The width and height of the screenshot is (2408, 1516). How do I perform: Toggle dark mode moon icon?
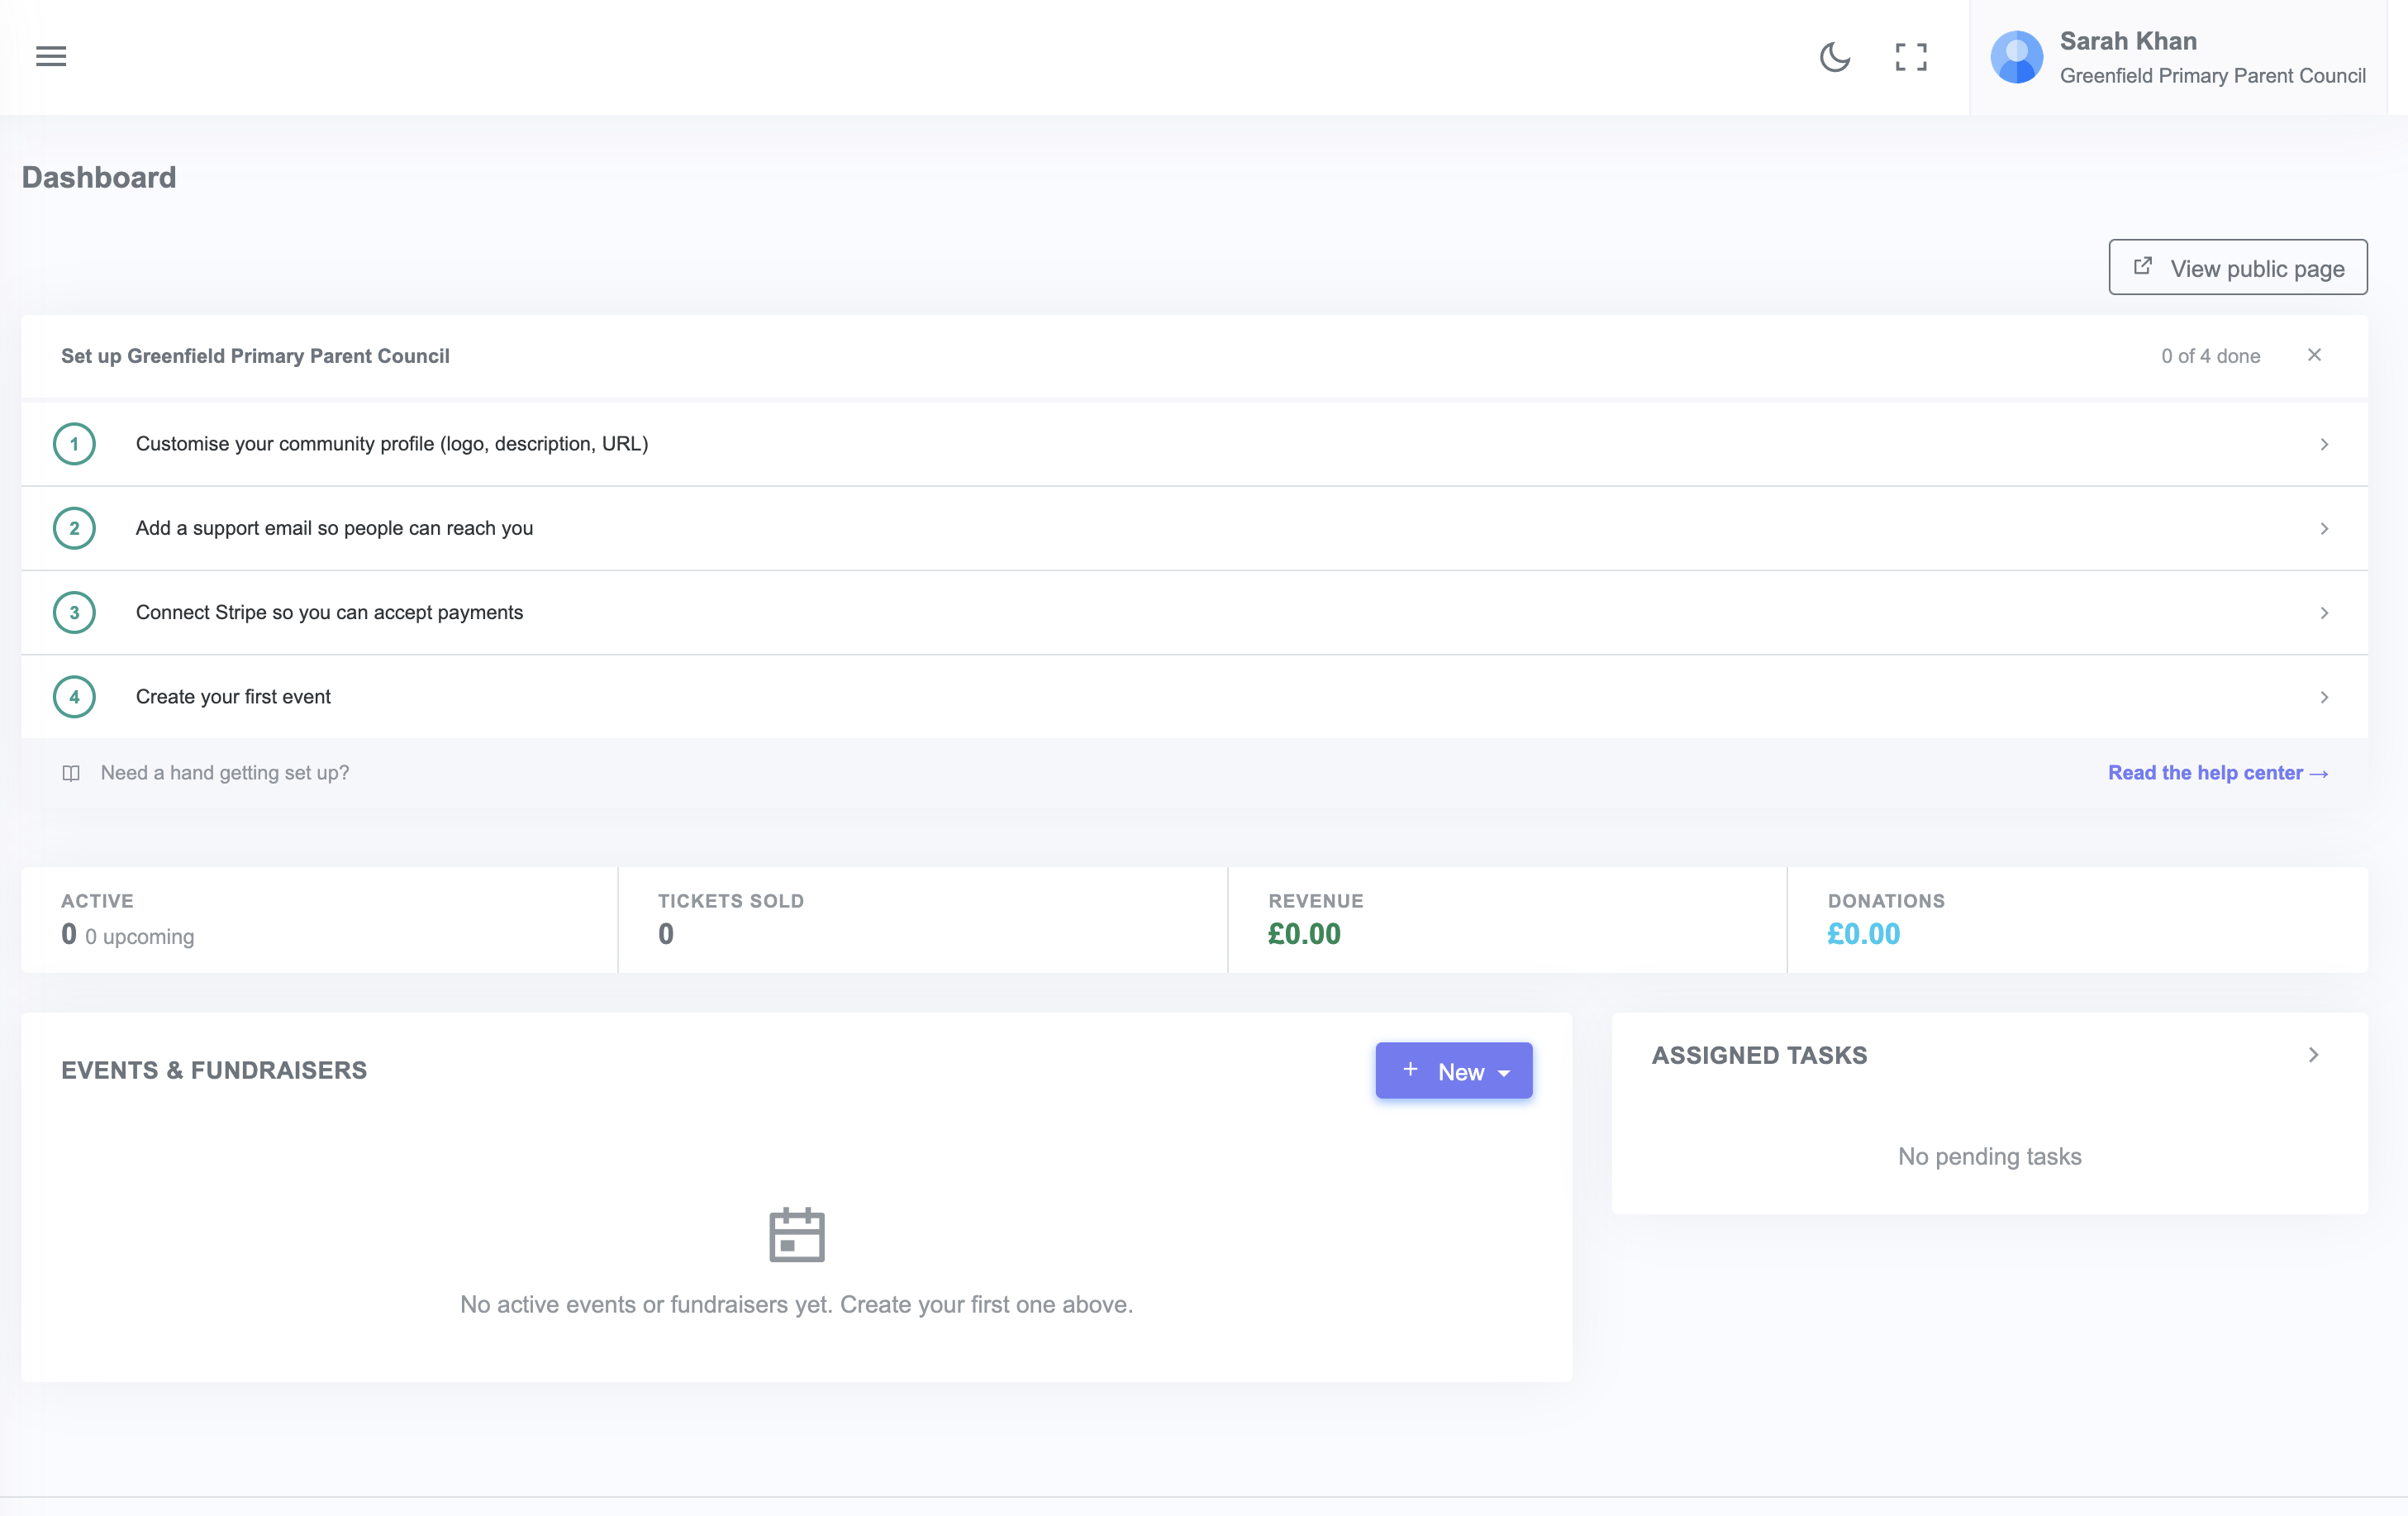coord(1834,57)
